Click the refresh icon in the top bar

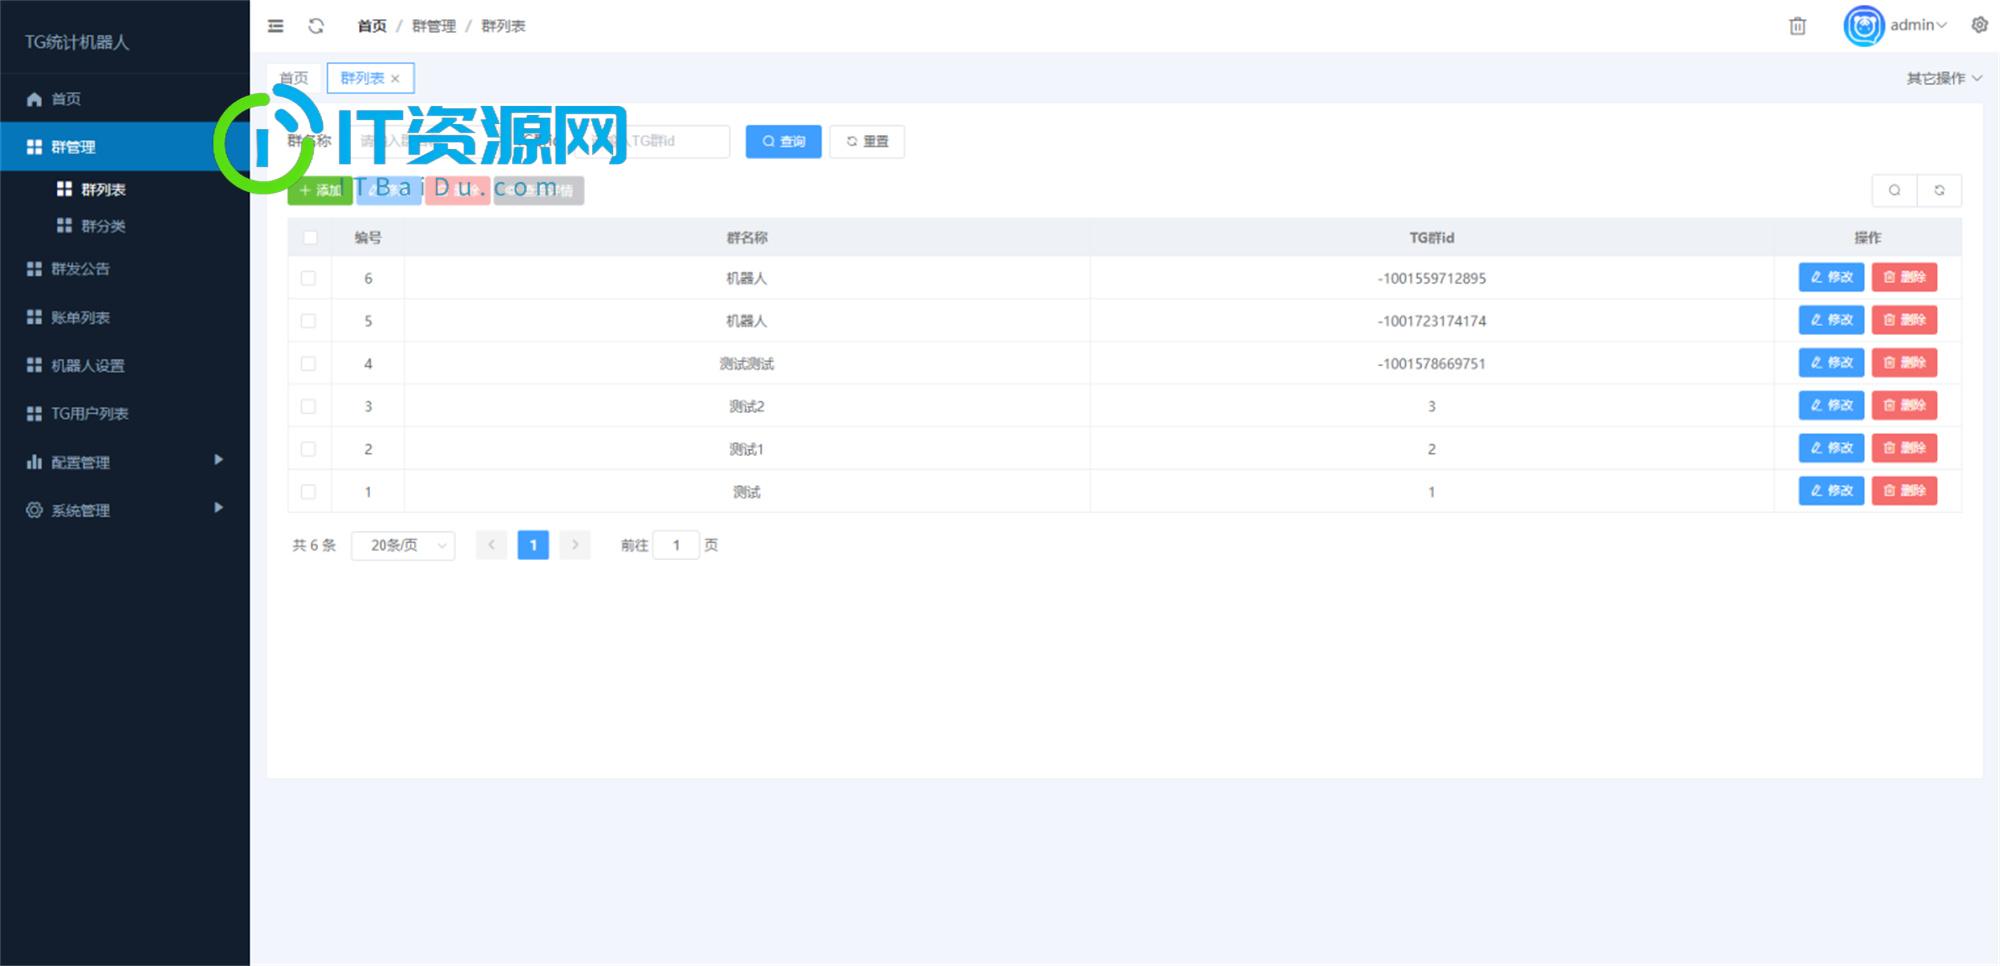coord(316,26)
